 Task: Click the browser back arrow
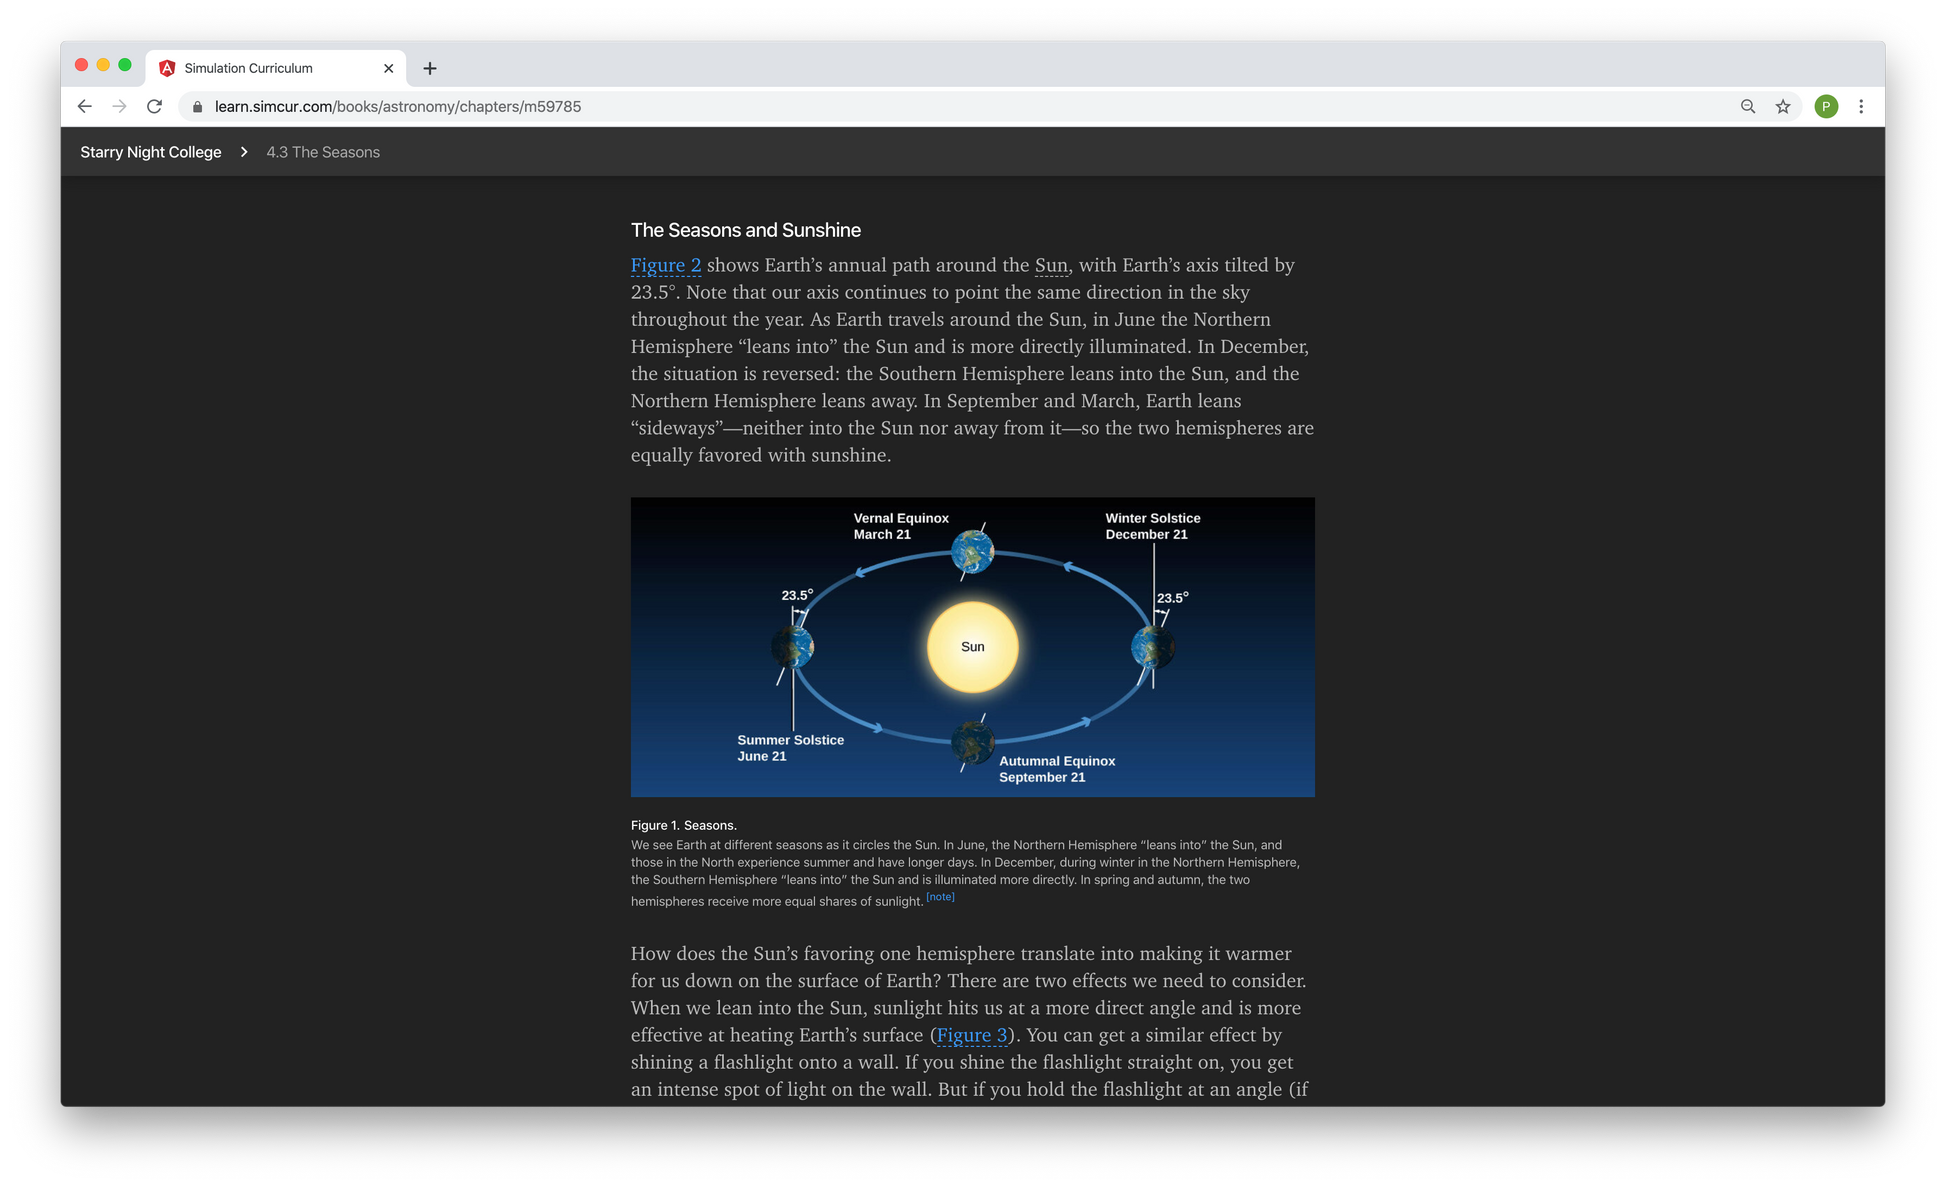coord(84,106)
